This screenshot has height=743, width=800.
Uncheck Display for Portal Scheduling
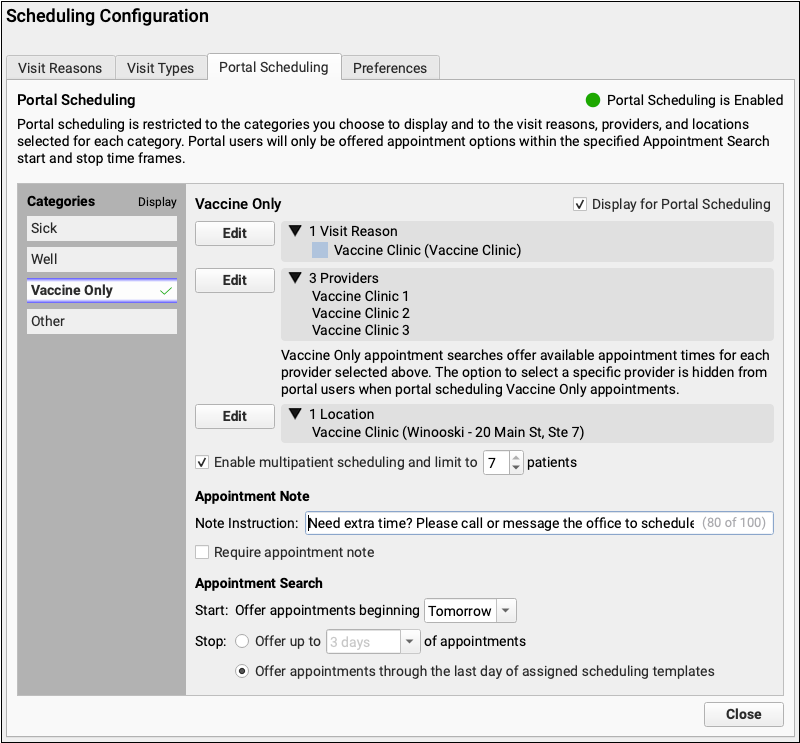pos(580,205)
